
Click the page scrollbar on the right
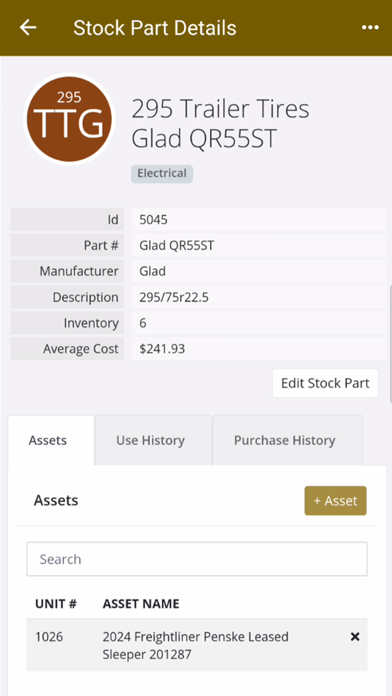click(x=390, y=344)
